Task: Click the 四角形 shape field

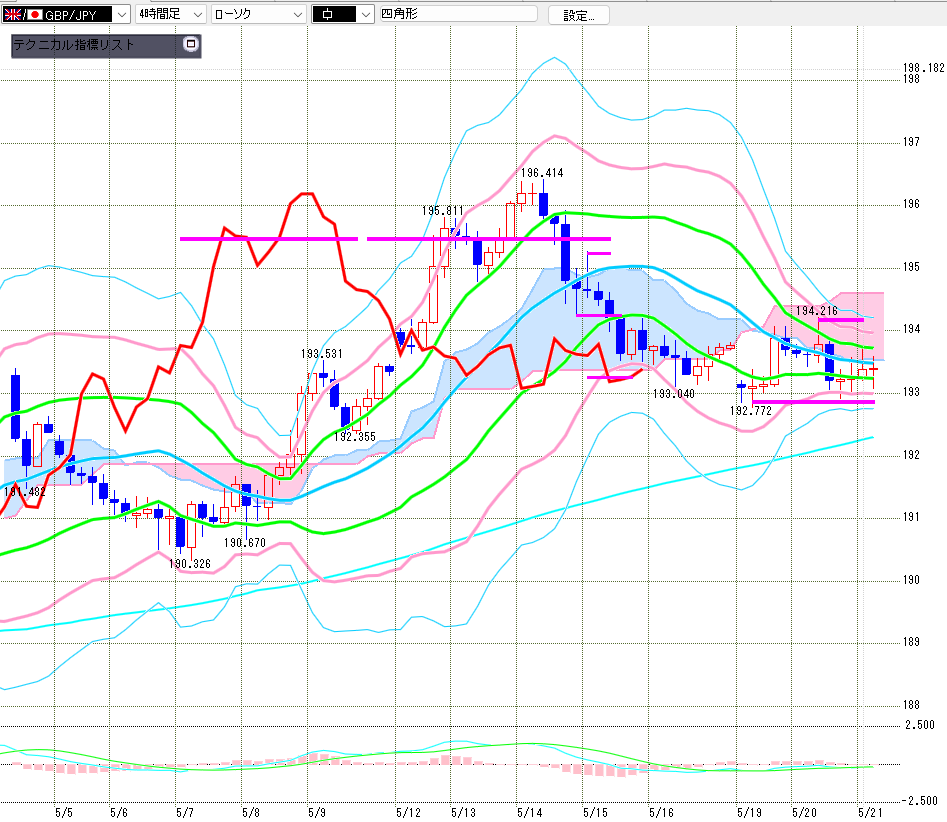Action: (x=458, y=14)
